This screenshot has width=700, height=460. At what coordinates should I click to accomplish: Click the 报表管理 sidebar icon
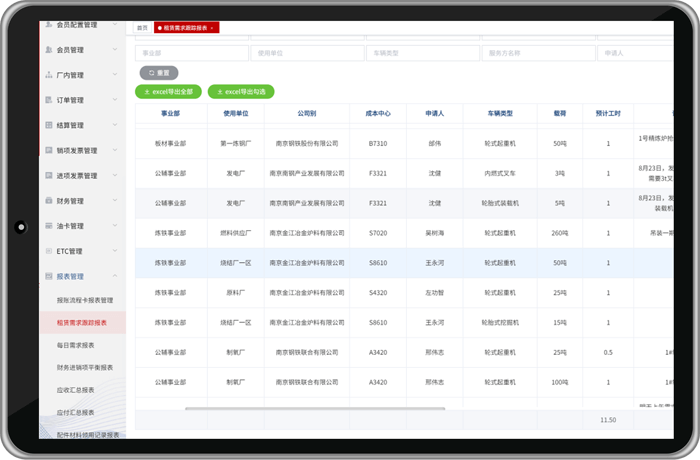[49, 276]
